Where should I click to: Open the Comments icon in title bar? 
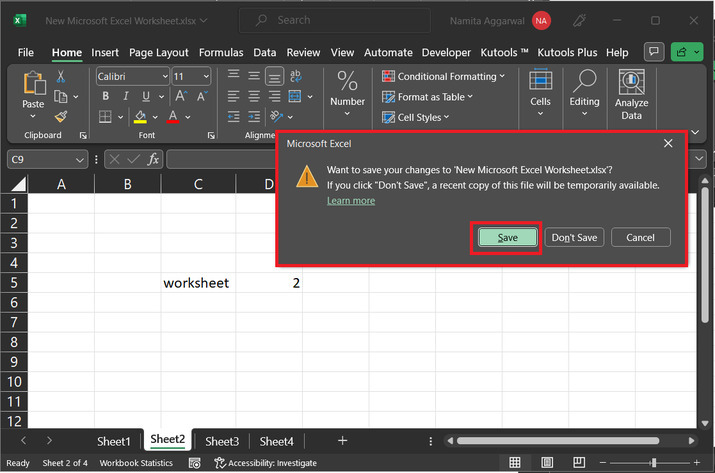tap(655, 52)
